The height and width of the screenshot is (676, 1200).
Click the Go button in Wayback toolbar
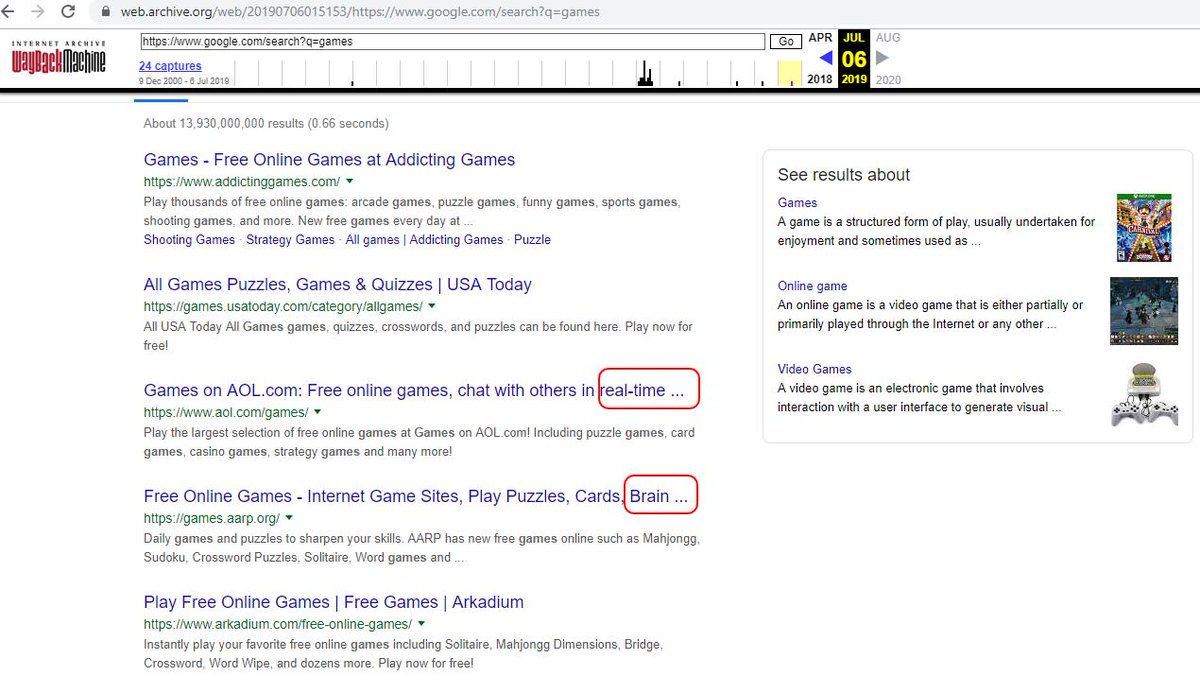[786, 42]
